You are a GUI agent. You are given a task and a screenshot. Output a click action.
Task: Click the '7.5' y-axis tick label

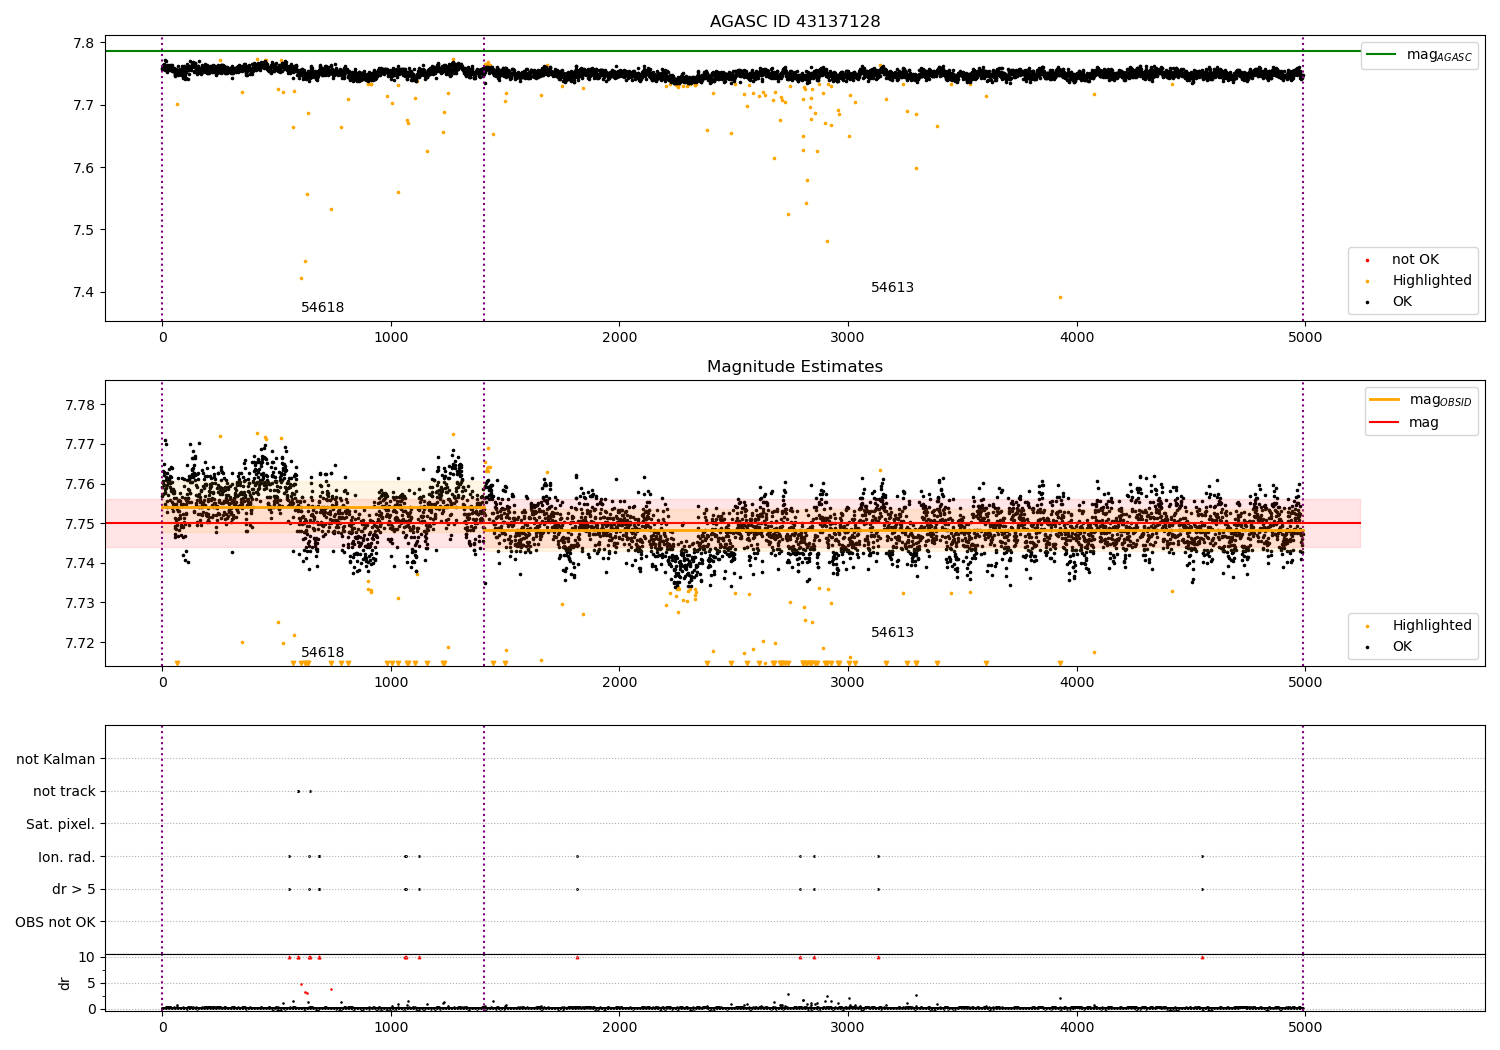84,230
